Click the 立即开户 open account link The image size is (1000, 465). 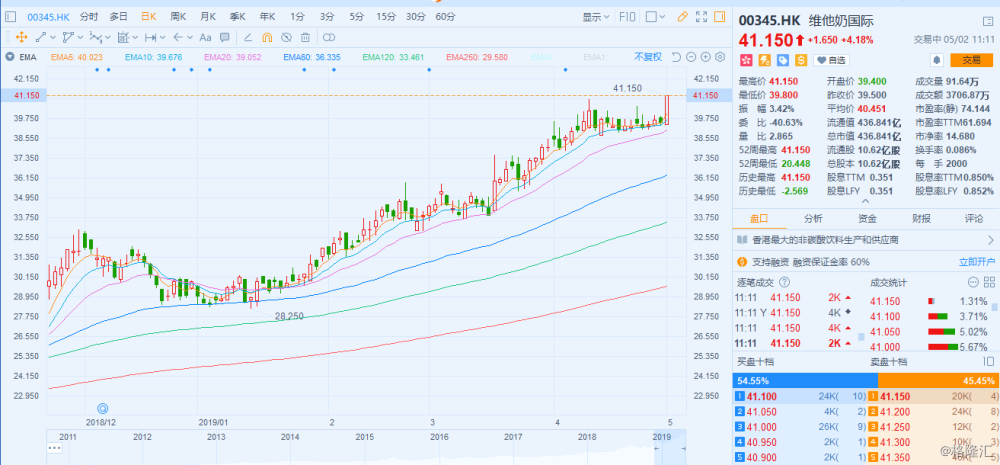(x=977, y=261)
